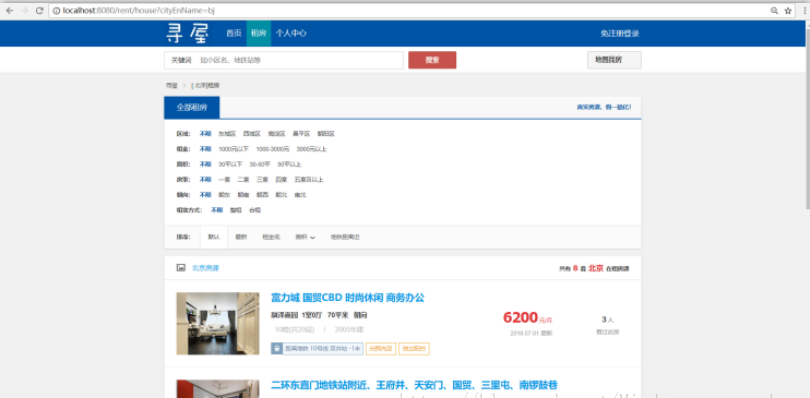
Task: Open the 首页 navigation item
Action: pyautogui.click(x=233, y=33)
